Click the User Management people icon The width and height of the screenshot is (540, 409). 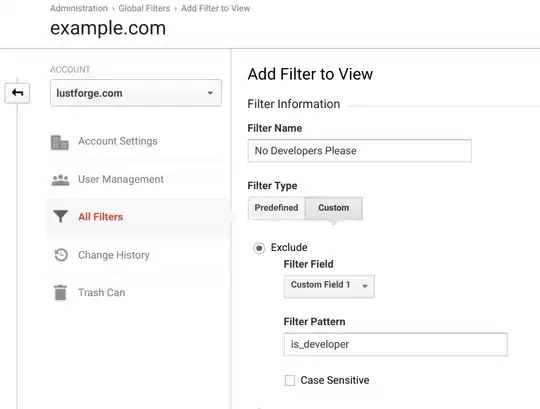(x=60, y=180)
